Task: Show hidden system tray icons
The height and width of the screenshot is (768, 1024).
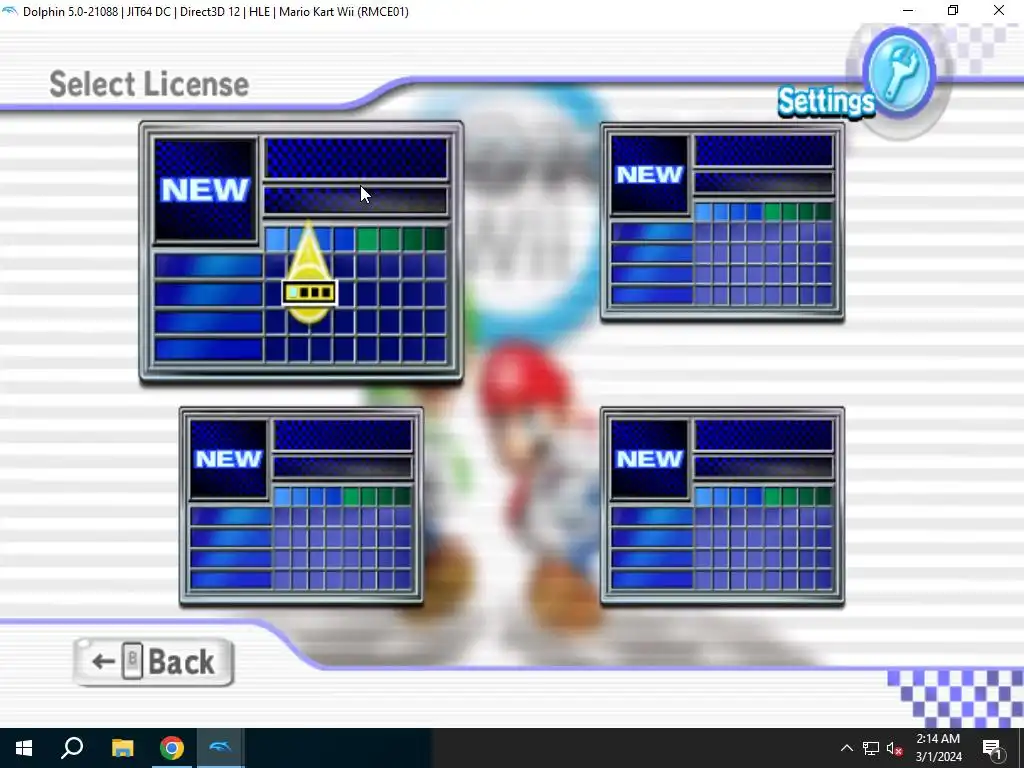Action: click(x=846, y=748)
